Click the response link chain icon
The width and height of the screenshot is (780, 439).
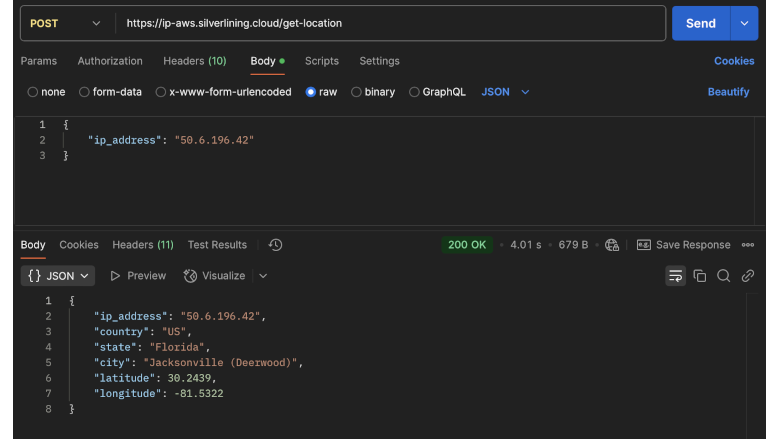(x=748, y=275)
